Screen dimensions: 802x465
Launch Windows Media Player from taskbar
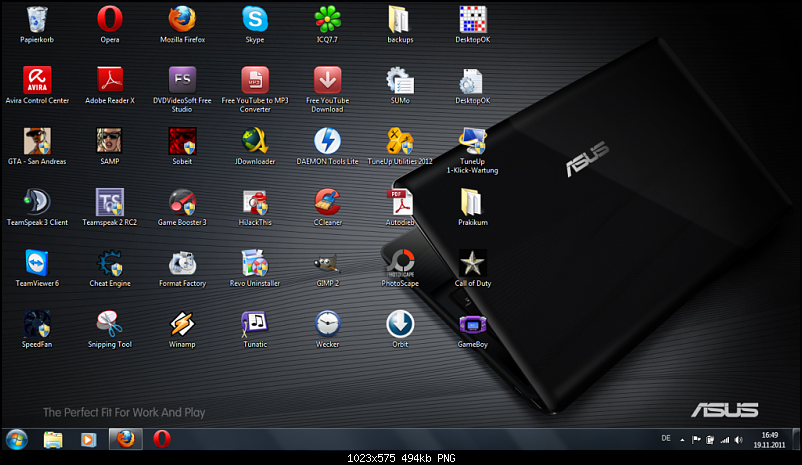(x=88, y=439)
